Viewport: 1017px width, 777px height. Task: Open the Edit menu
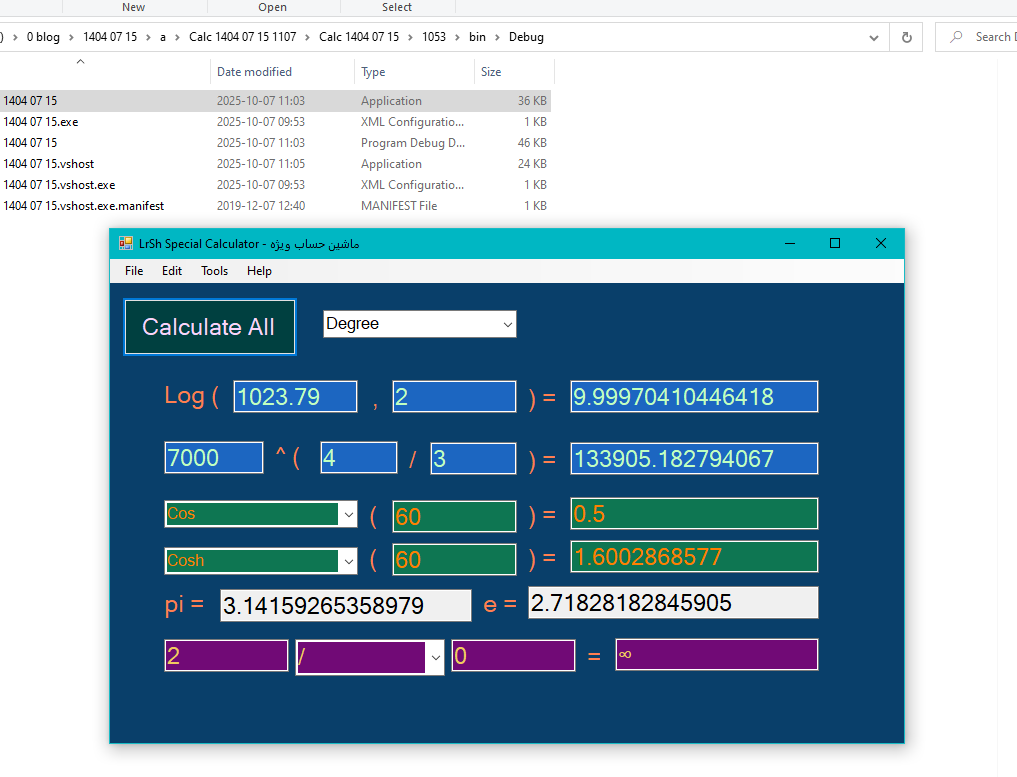pos(172,271)
